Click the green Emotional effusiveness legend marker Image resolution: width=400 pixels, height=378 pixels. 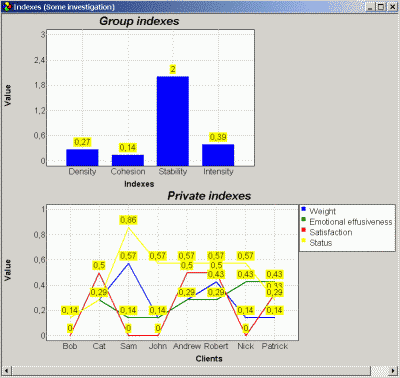click(303, 220)
